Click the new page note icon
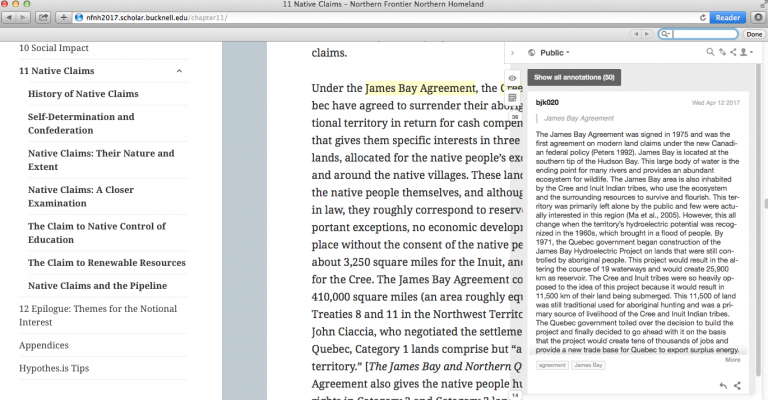This screenshot has height=400, width=768. click(x=512, y=97)
